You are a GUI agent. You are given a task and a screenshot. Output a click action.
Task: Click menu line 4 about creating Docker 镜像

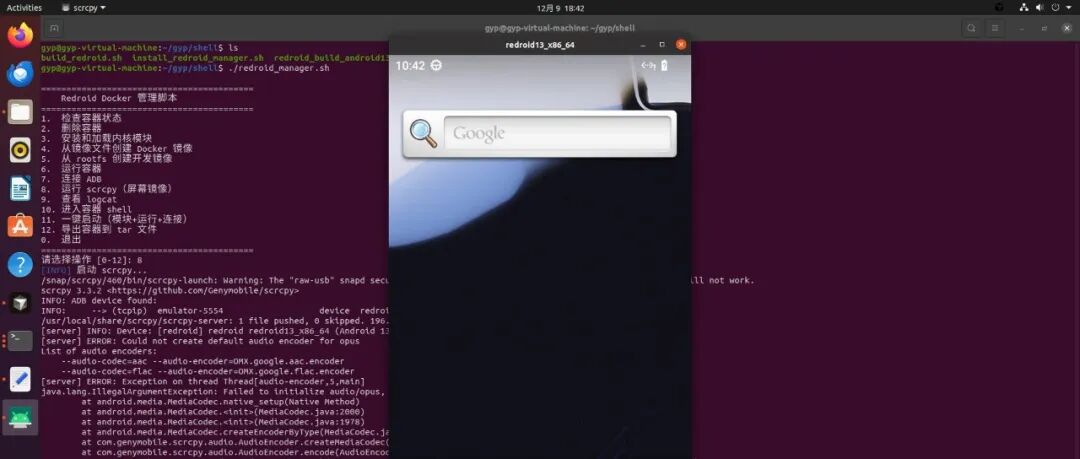tap(117, 148)
